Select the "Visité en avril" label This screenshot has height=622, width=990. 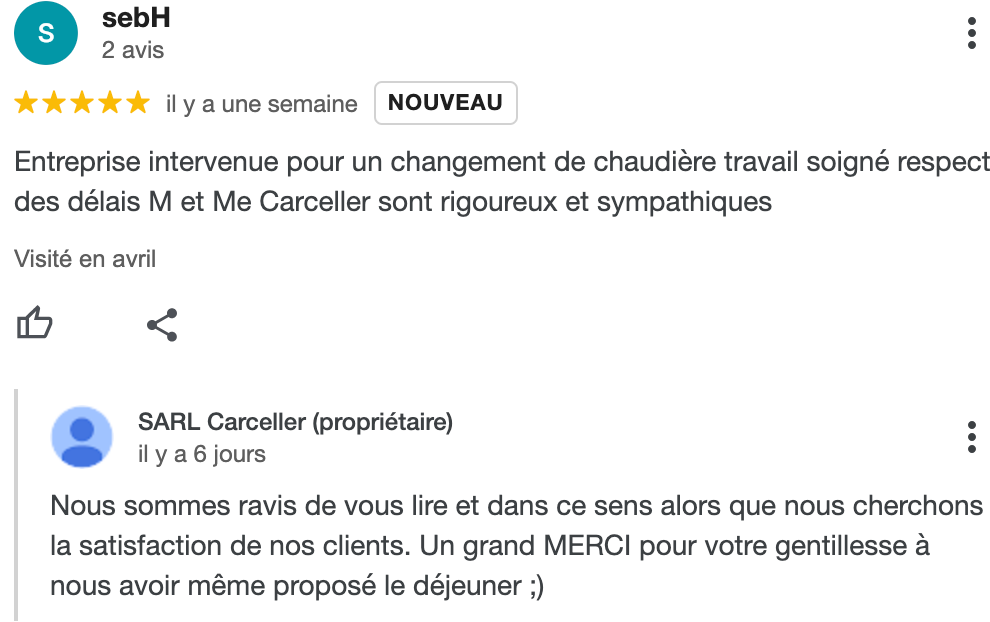(85, 259)
